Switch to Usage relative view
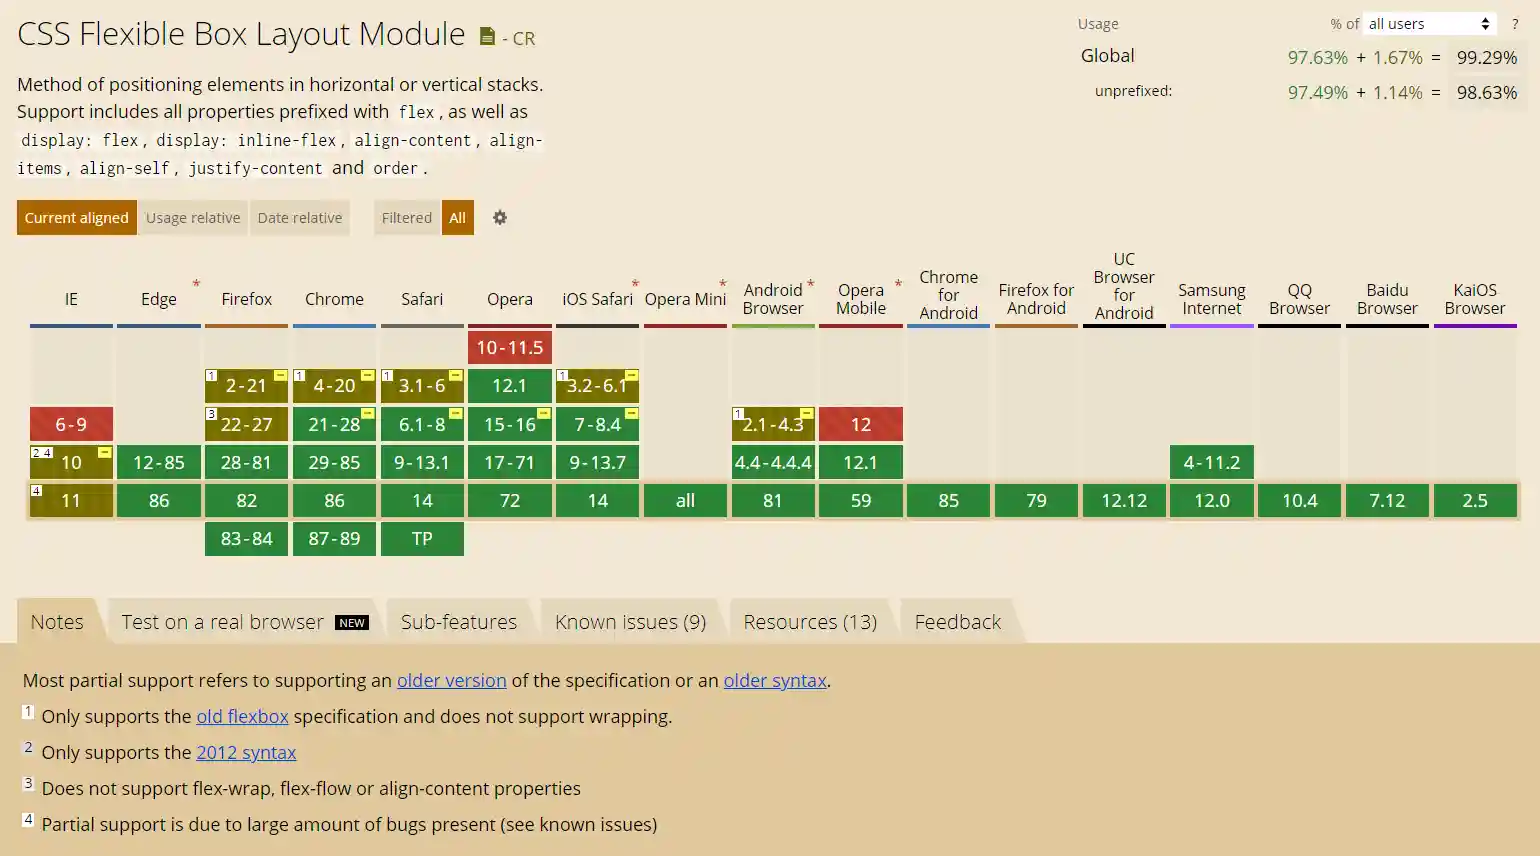Image resolution: width=1540 pixels, height=856 pixels. pyautogui.click(x=193, y=218)
